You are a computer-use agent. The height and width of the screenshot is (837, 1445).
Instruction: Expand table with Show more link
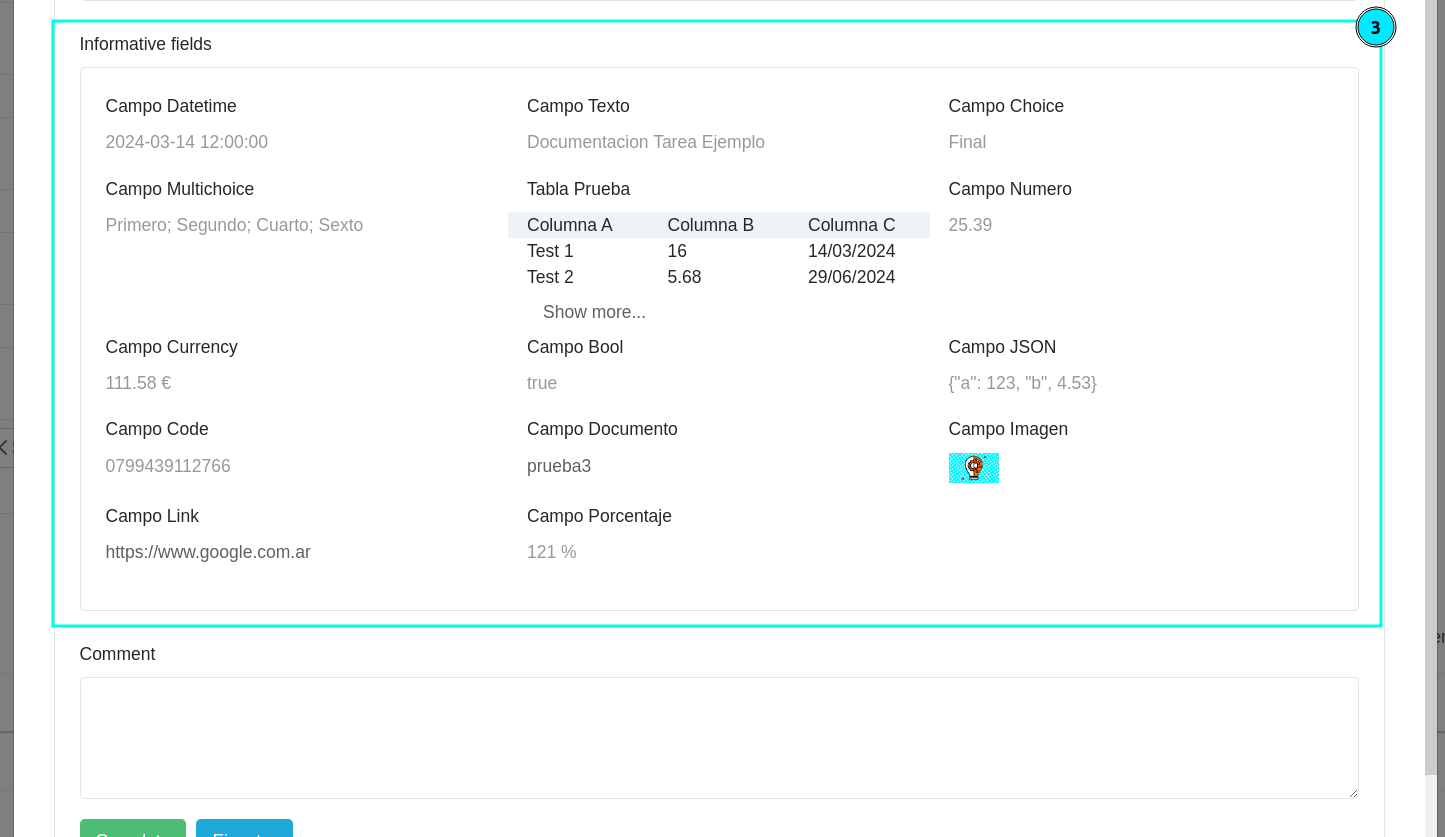click(x=594, y=312)
